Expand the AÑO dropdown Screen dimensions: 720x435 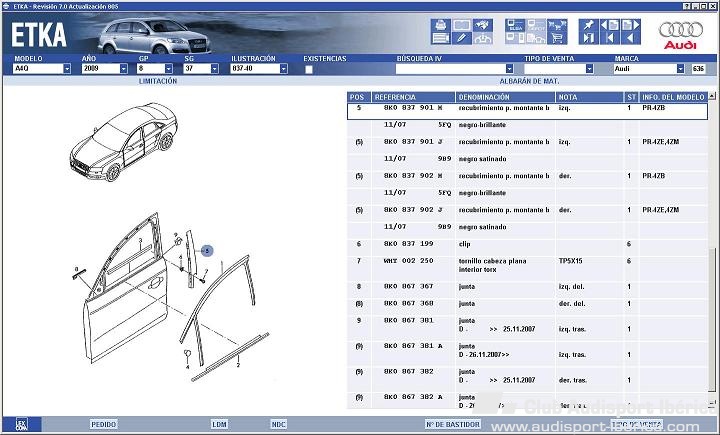tap(124, 69)
